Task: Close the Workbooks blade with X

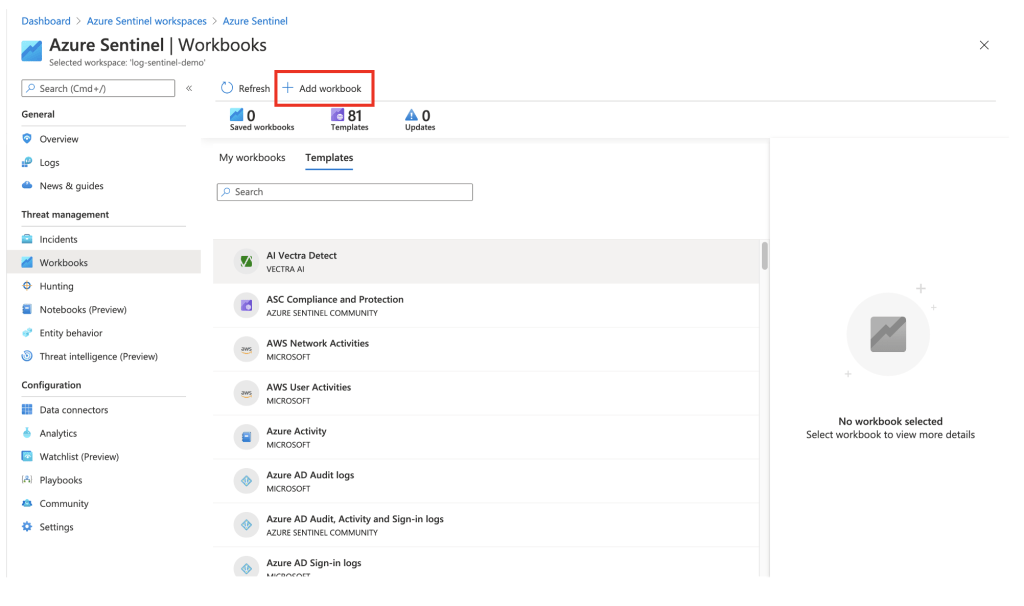Action: (984, 46)
